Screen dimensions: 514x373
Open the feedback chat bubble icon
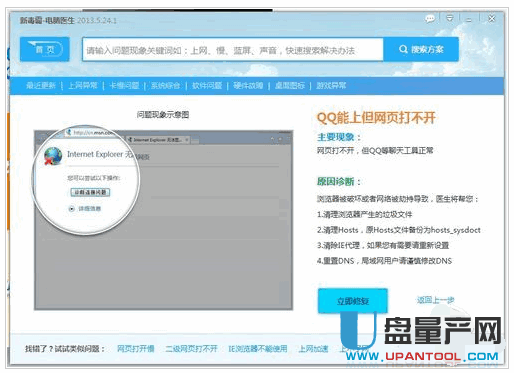click(430, 19)
